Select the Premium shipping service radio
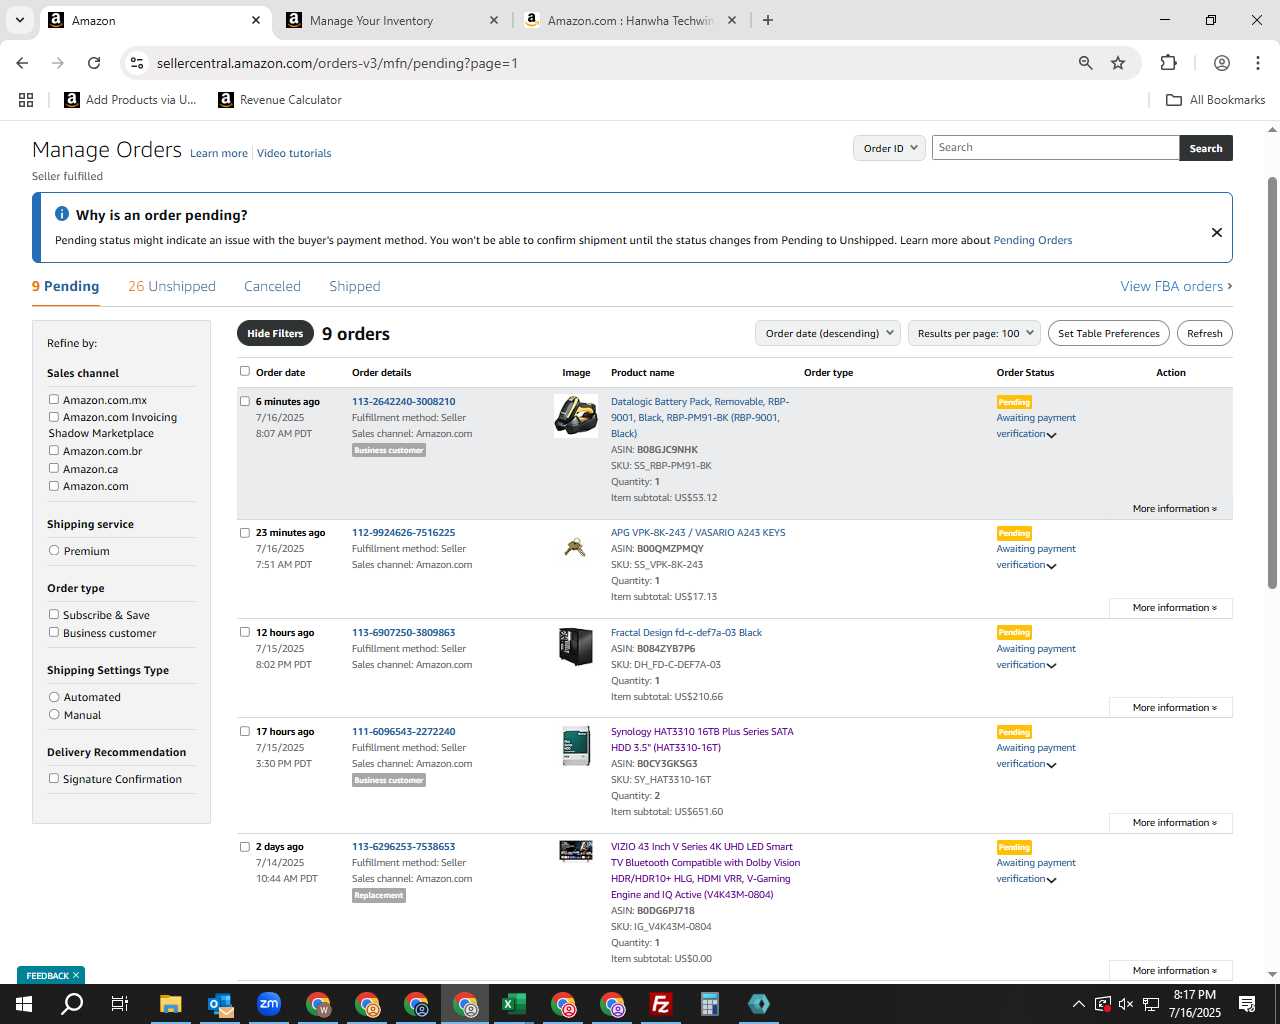Viewport: 1280px width, 1024px height. click(54, 550)
